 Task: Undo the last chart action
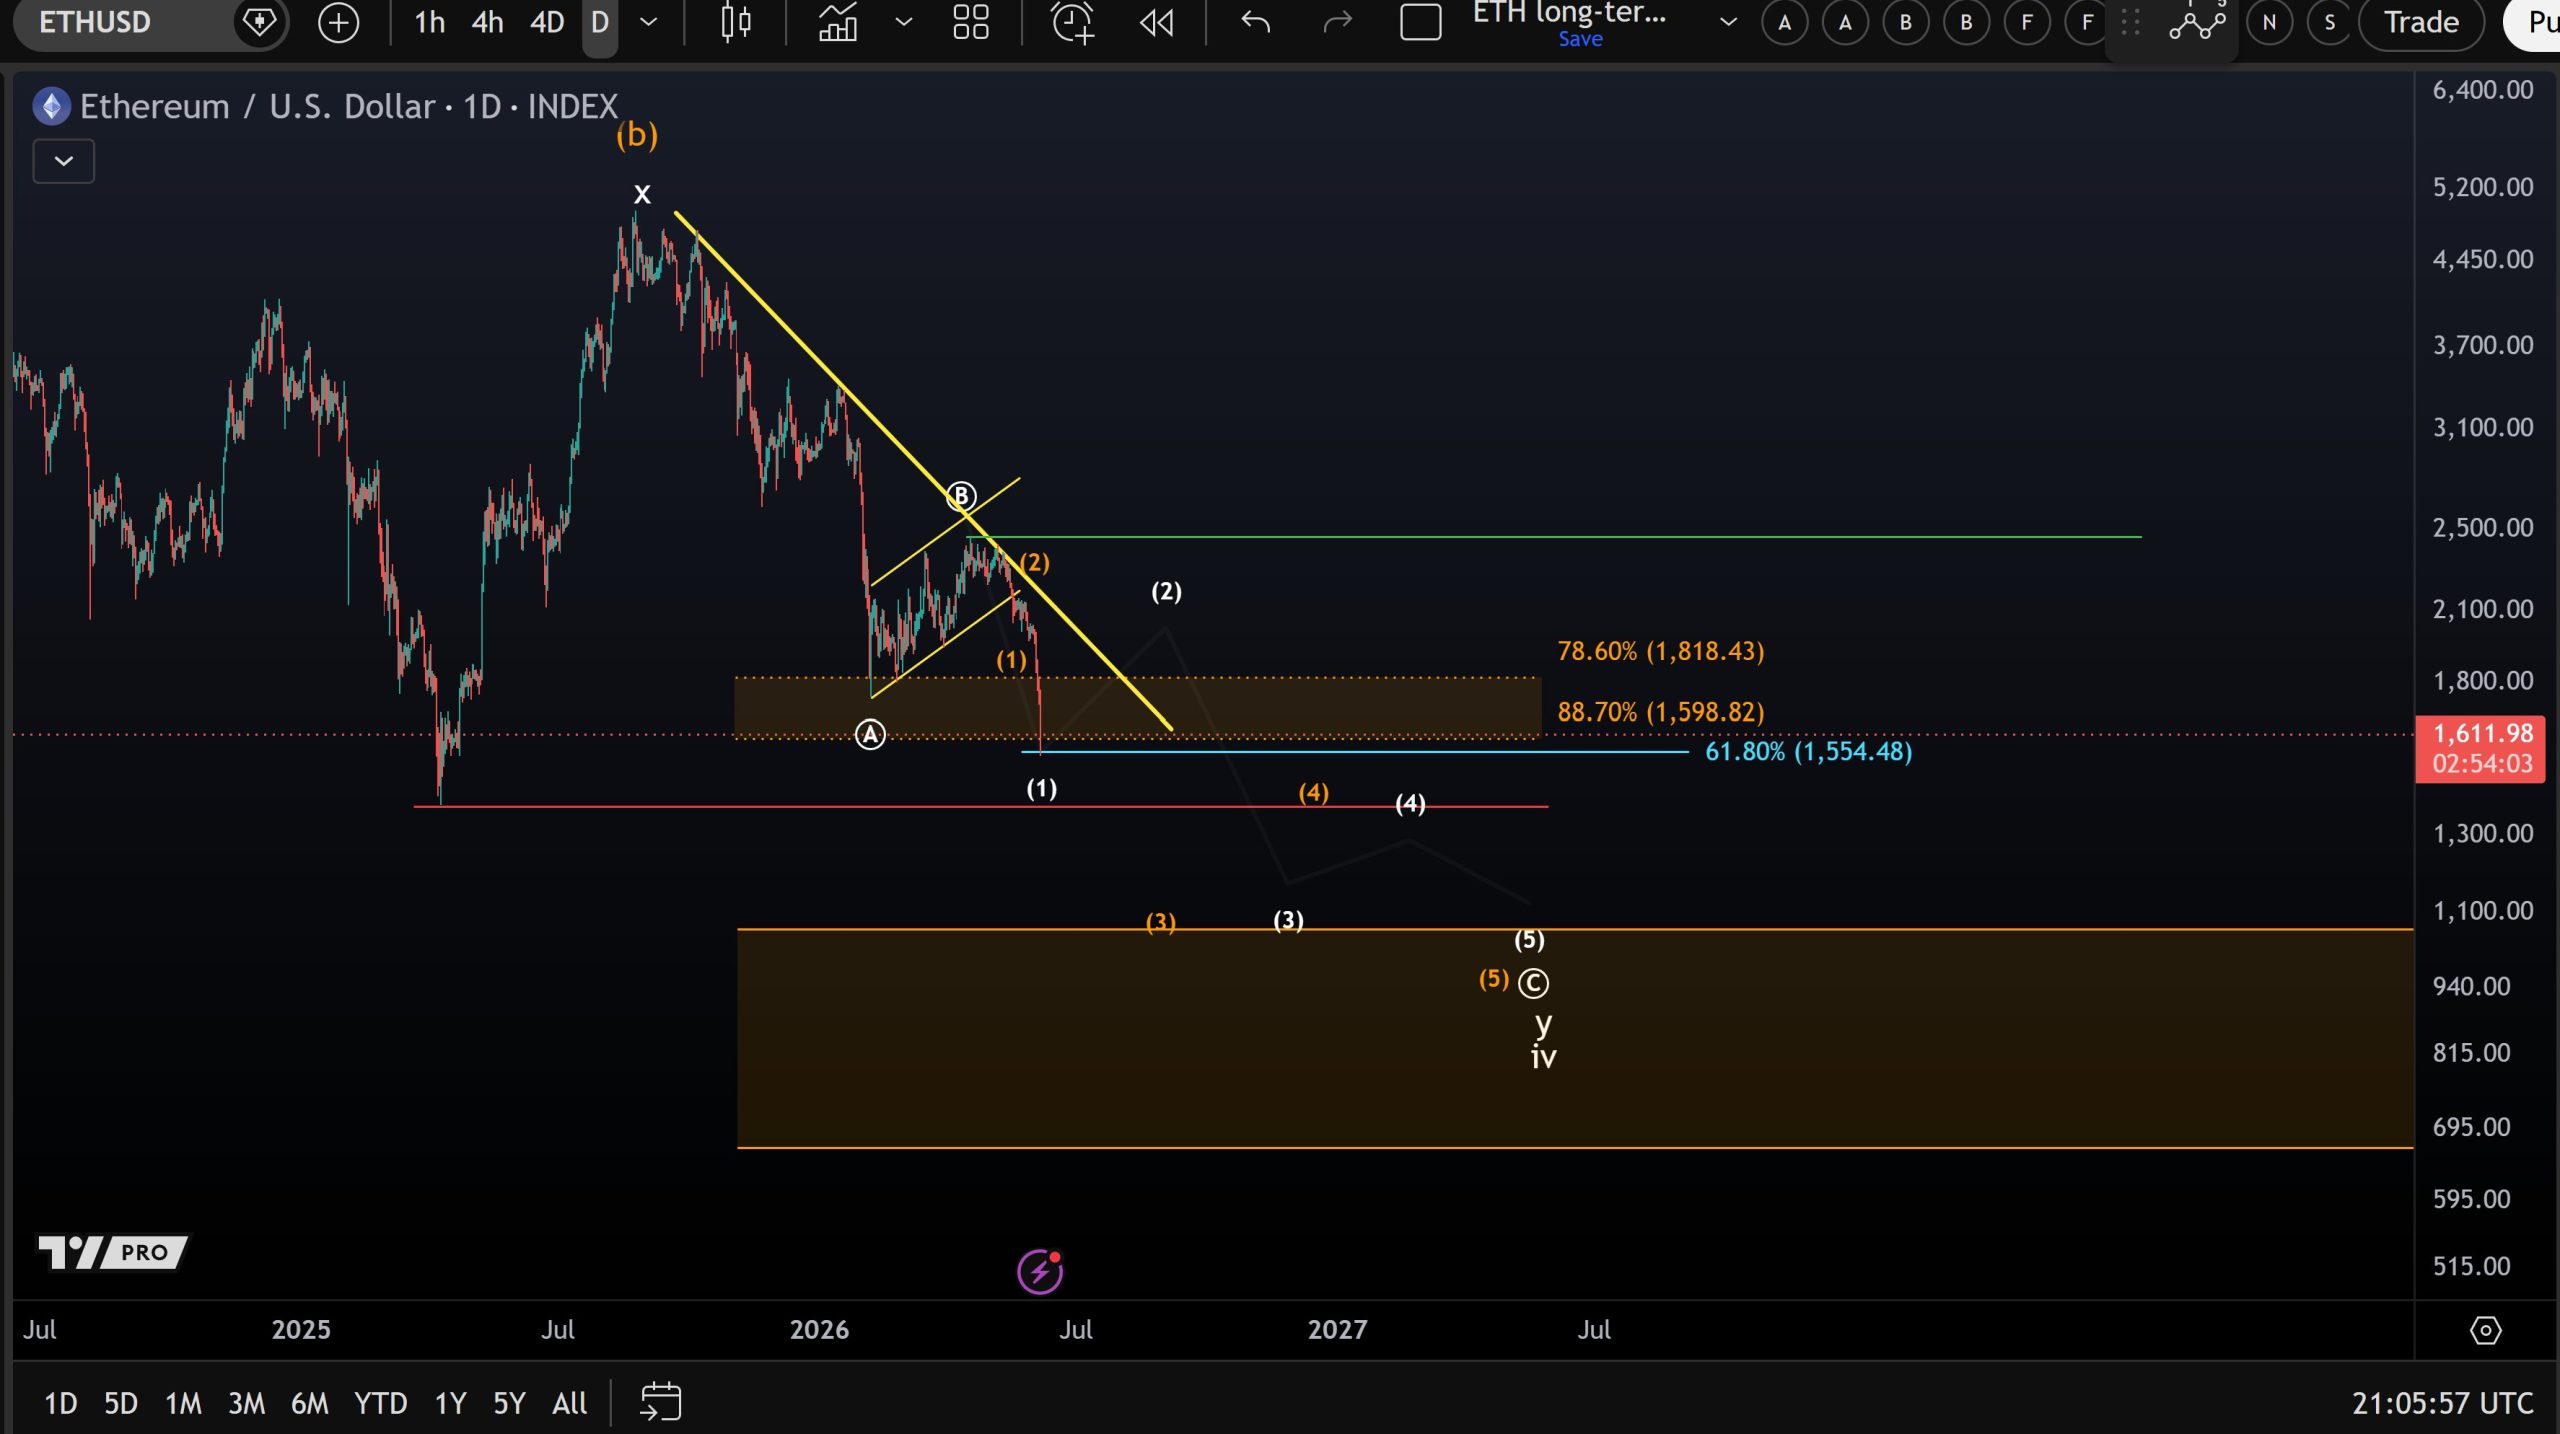1255,22
